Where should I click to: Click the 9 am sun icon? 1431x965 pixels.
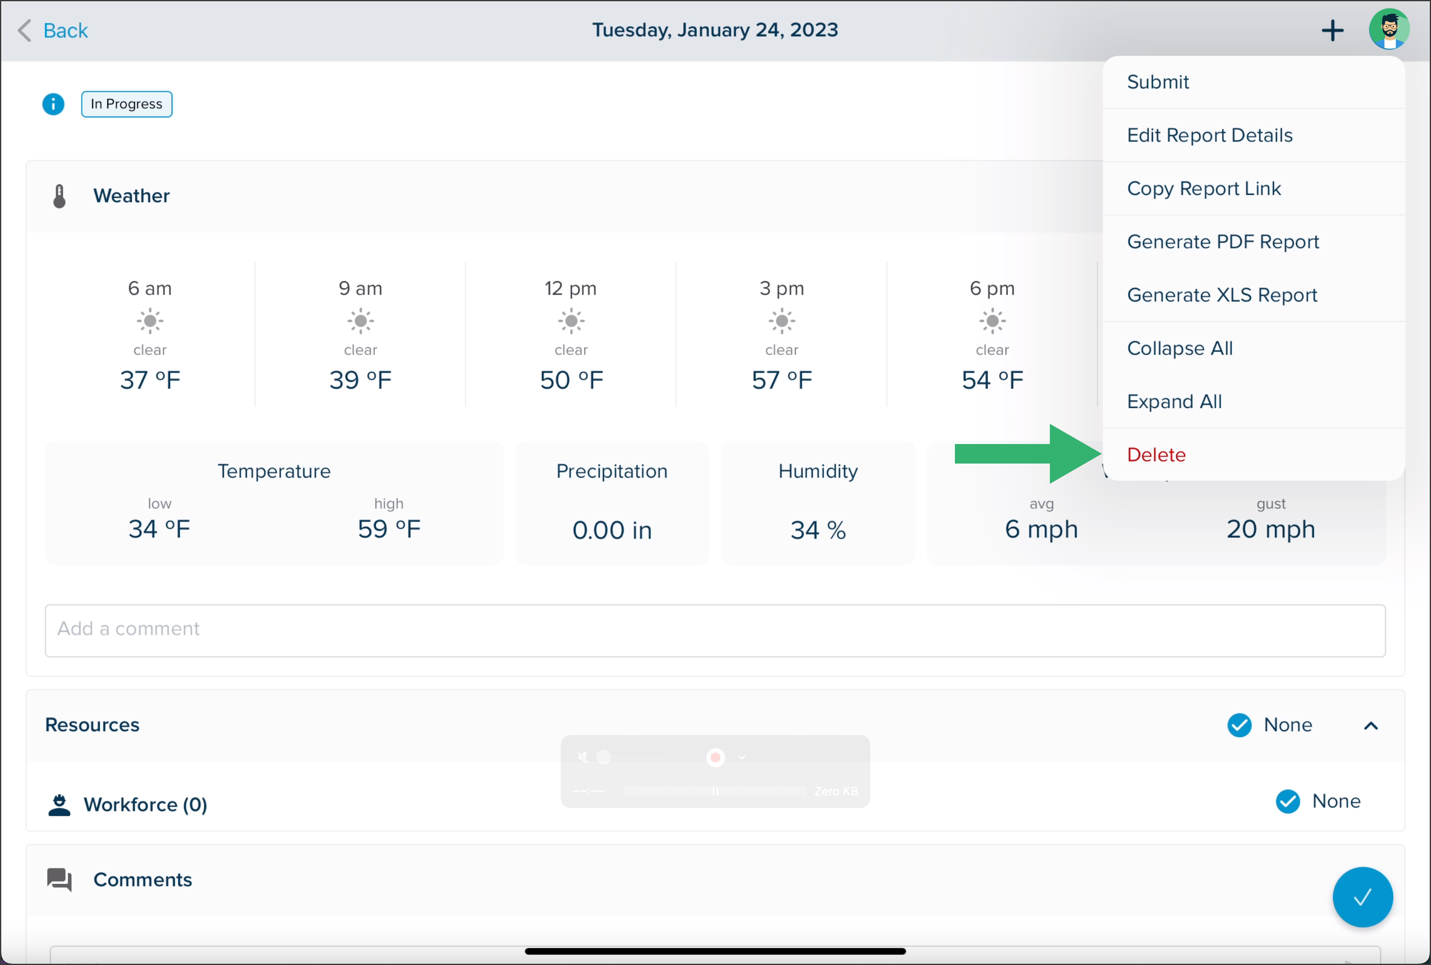pyautogui.click(x=360, y=321)
